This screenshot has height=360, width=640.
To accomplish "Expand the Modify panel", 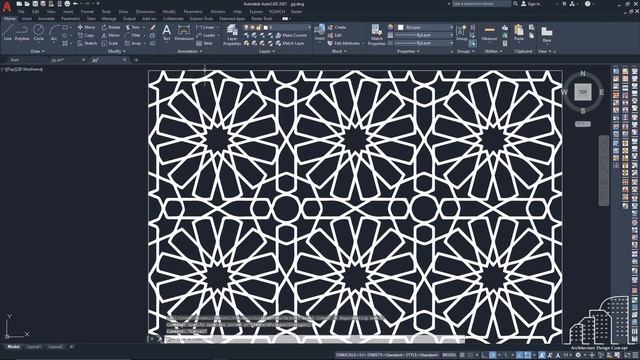I will (116, 51).
